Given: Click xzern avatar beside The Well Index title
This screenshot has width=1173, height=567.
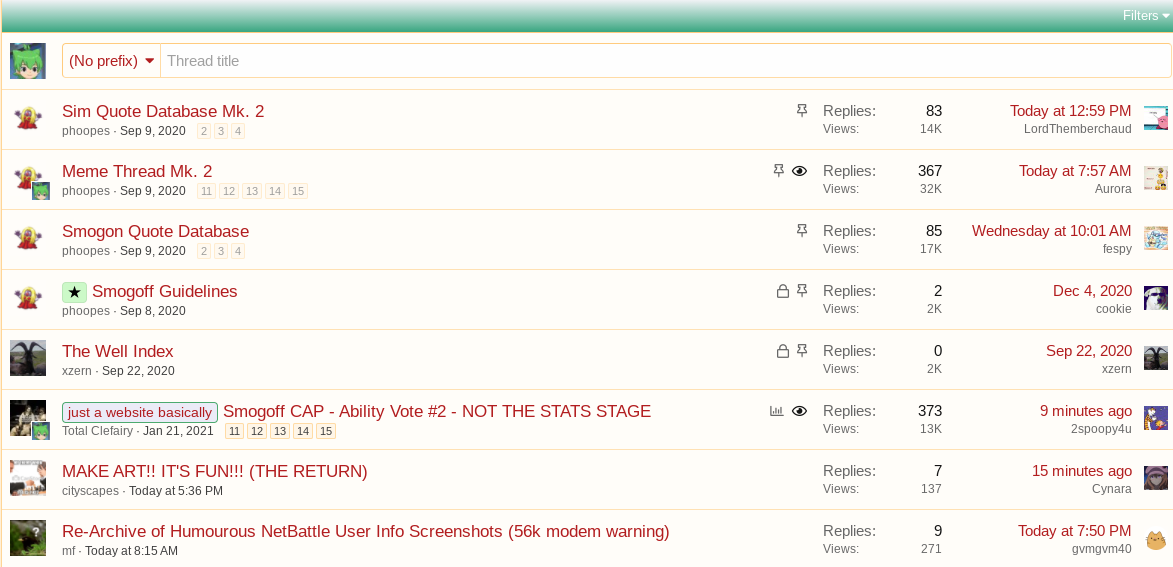Looking at the screenshot, I should point(28,358).
